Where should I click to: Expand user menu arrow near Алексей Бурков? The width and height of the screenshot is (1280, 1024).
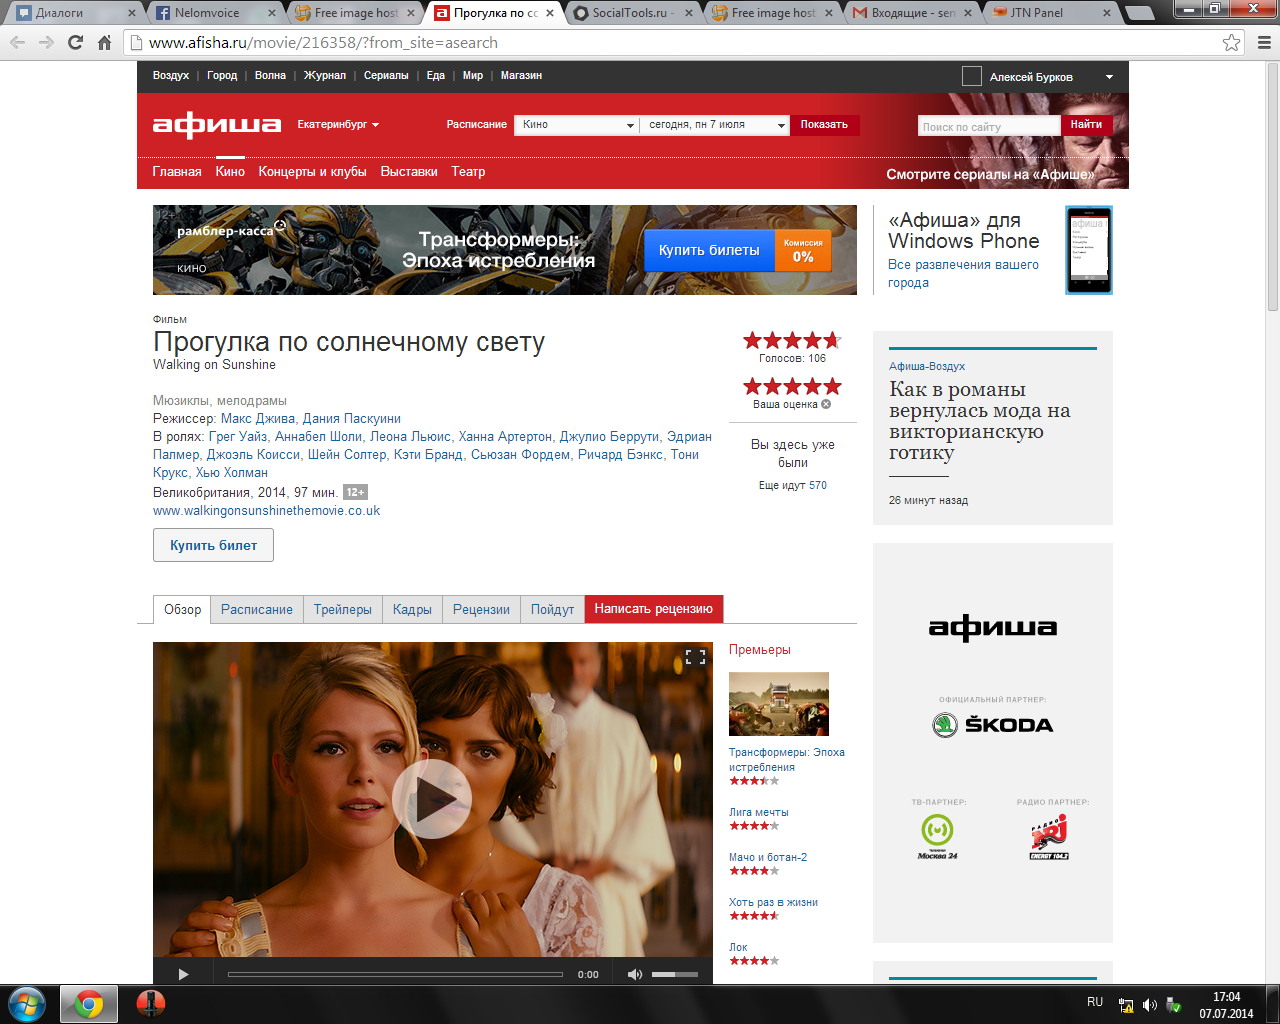(1109, 77)
